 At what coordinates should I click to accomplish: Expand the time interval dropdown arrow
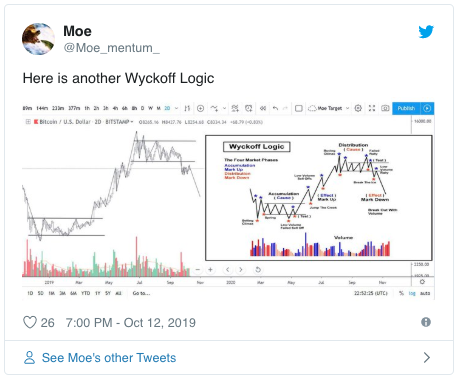coord(176,108)
